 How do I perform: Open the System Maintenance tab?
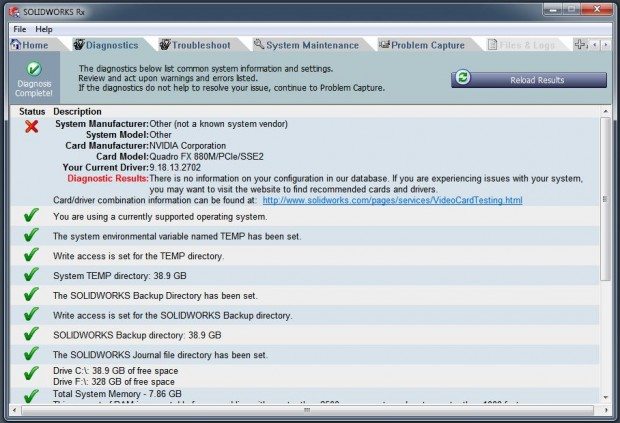(305, 45)
